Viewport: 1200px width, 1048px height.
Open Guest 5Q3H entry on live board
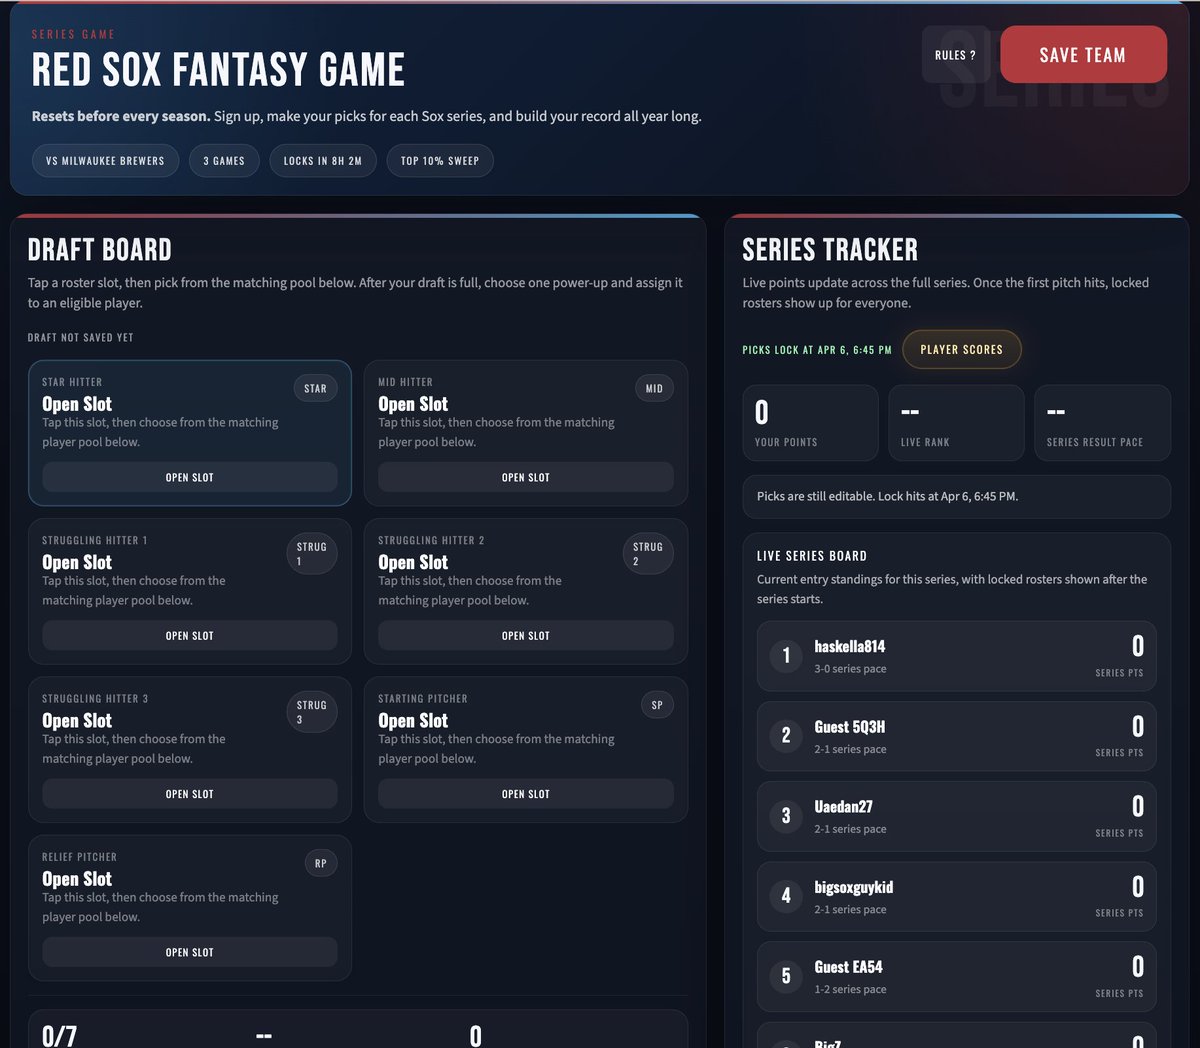pyautogui.click(x=956, y=736)
